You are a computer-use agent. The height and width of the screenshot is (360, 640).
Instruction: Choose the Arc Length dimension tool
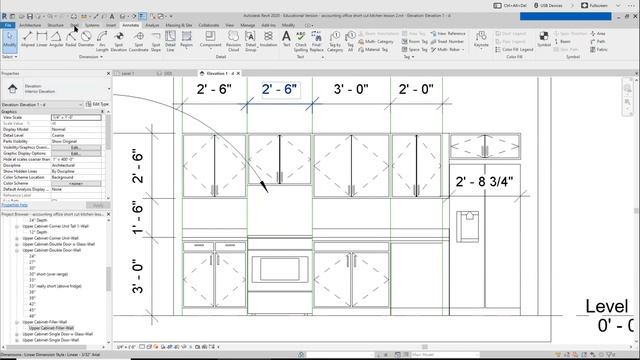click(x=102, y=41)
